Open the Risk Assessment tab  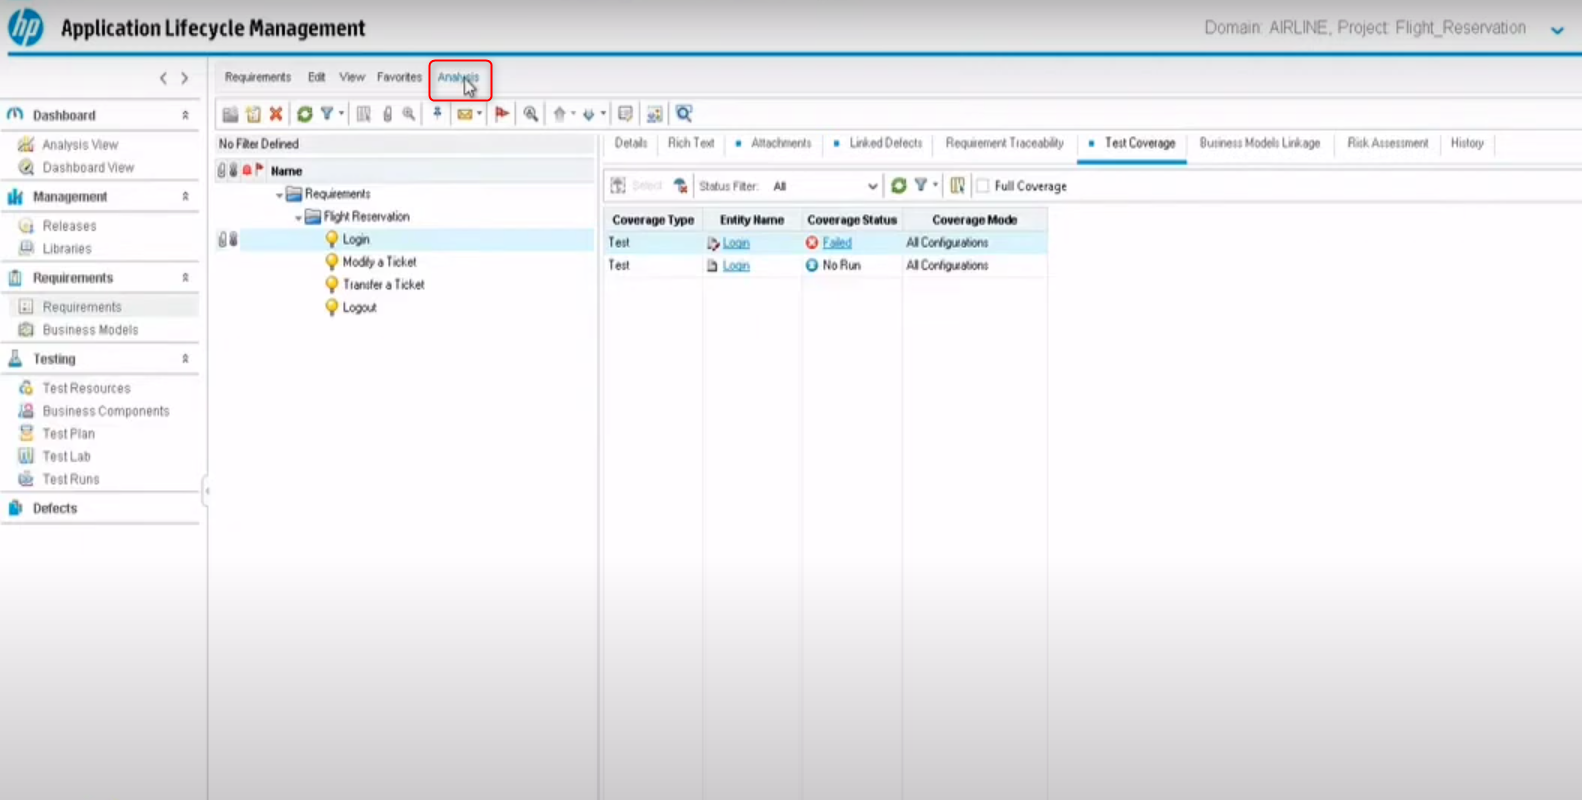pos(1387,144)
